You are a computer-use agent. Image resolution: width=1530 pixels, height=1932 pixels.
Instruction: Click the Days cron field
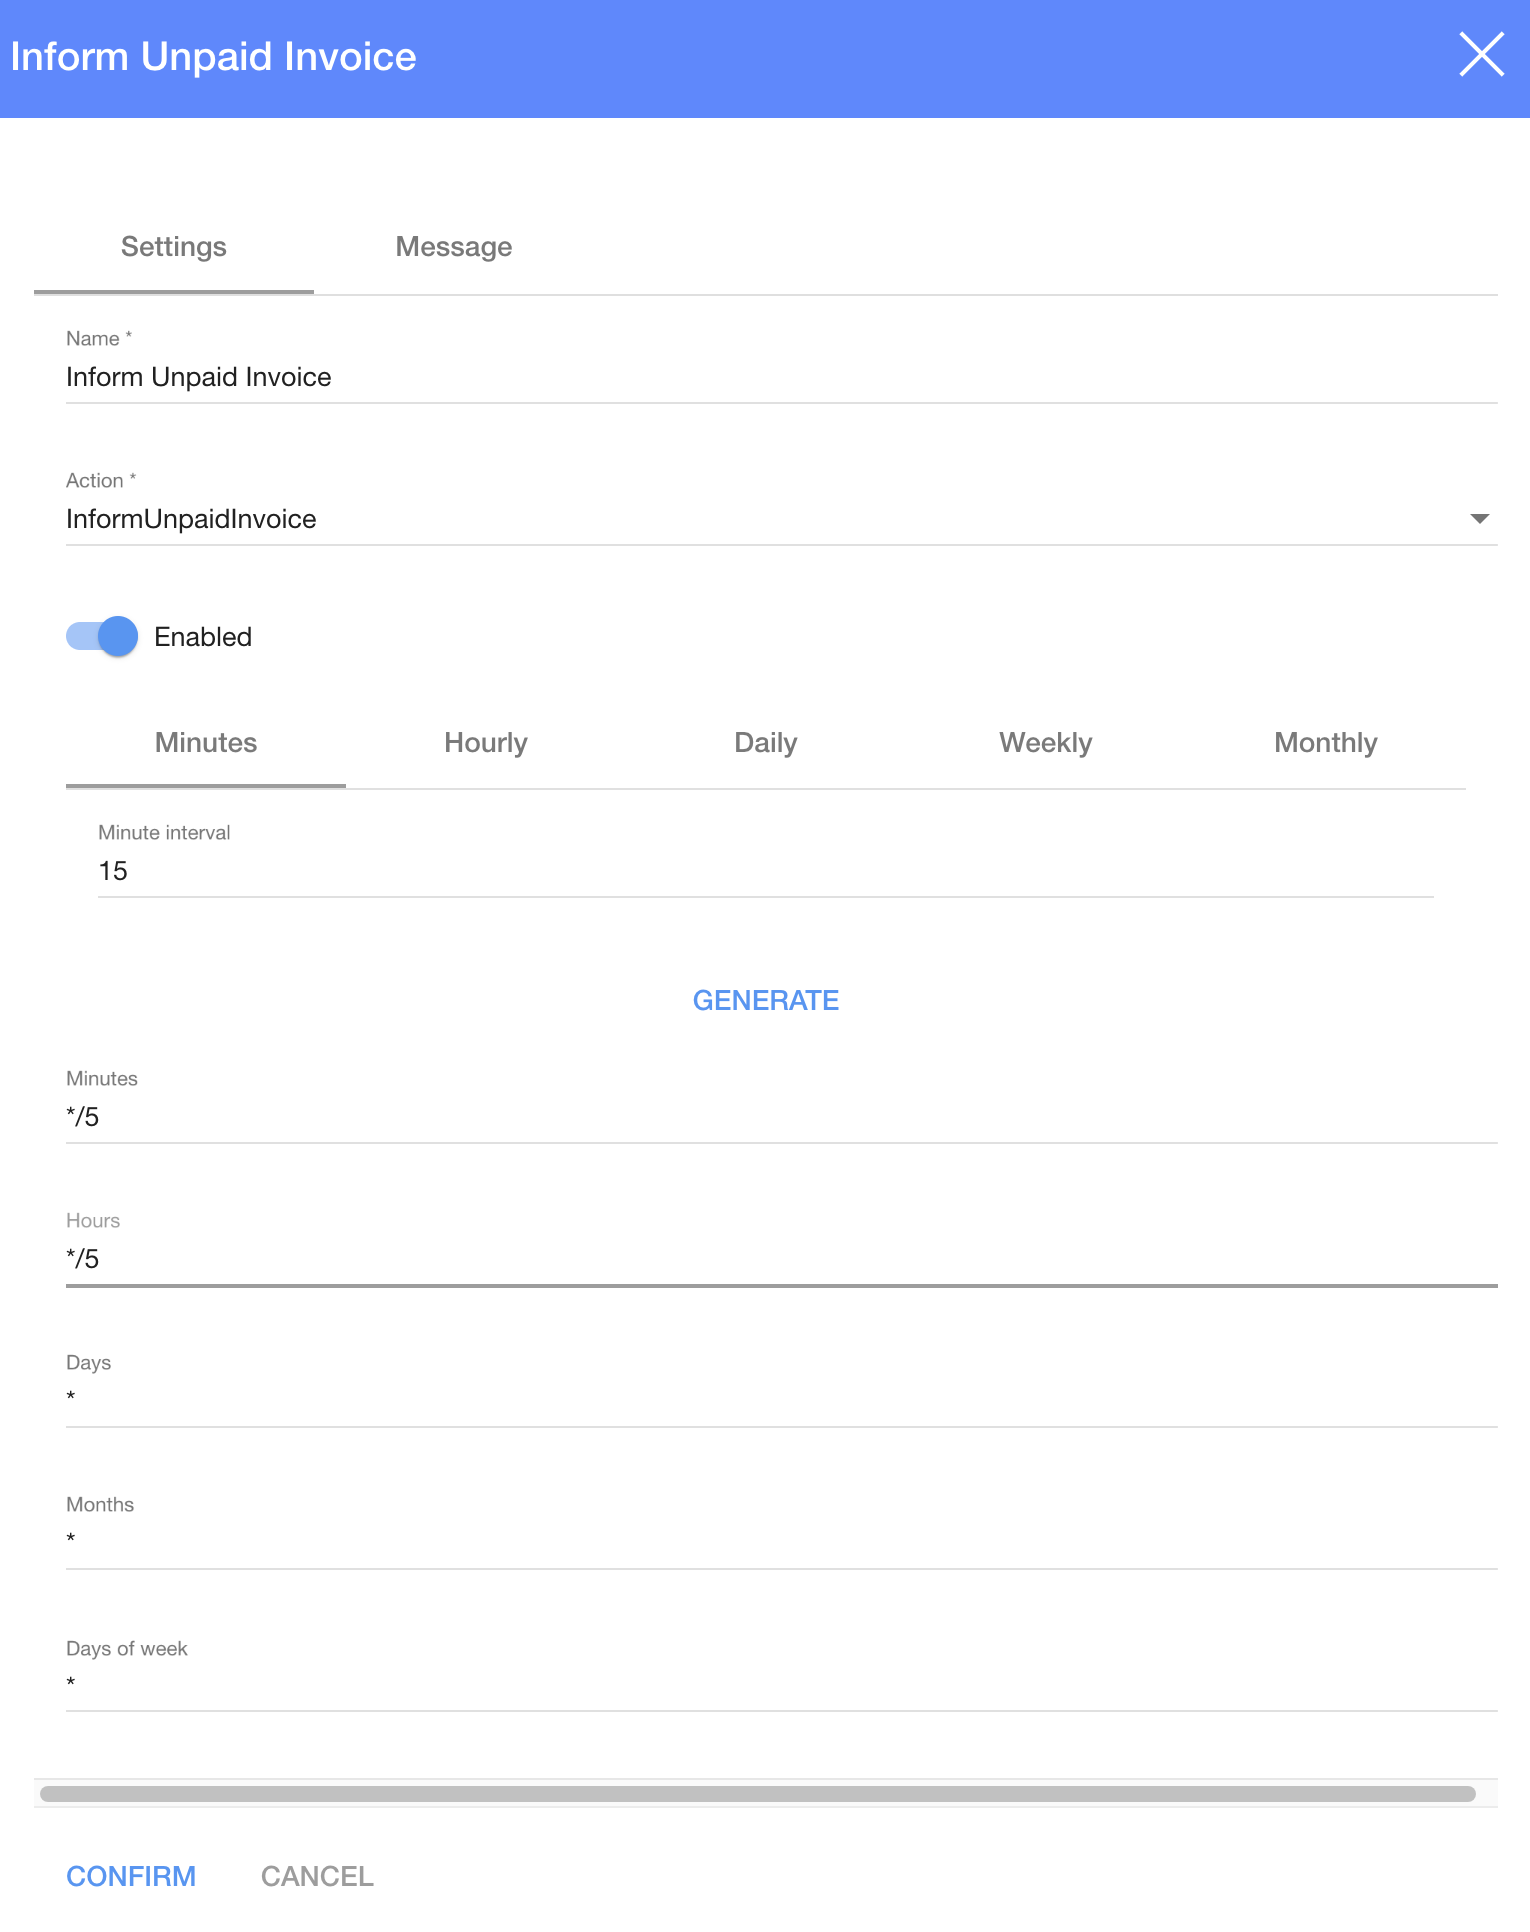[x=780, y=1399]
